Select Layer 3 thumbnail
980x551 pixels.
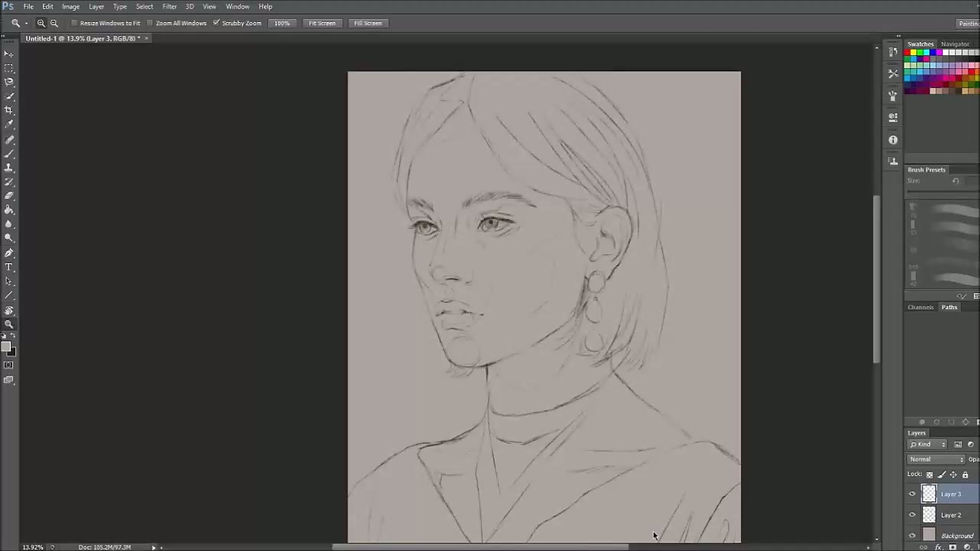coord(929,494)
